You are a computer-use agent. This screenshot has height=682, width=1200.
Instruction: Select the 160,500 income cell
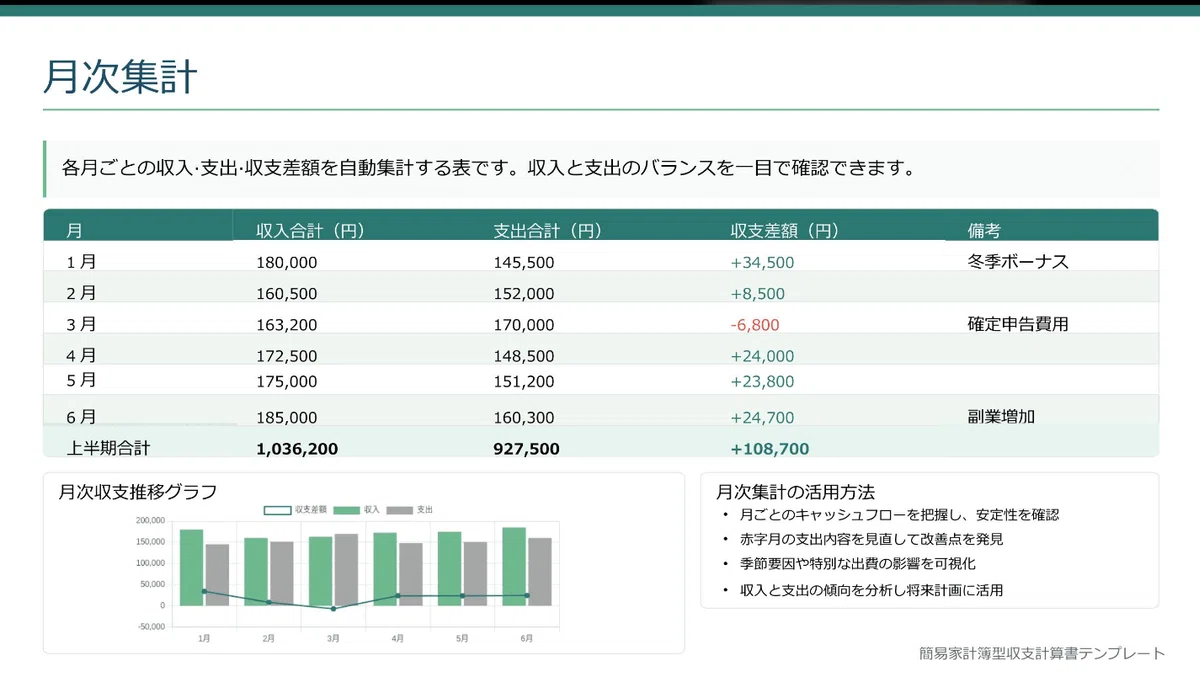(287, 294)
